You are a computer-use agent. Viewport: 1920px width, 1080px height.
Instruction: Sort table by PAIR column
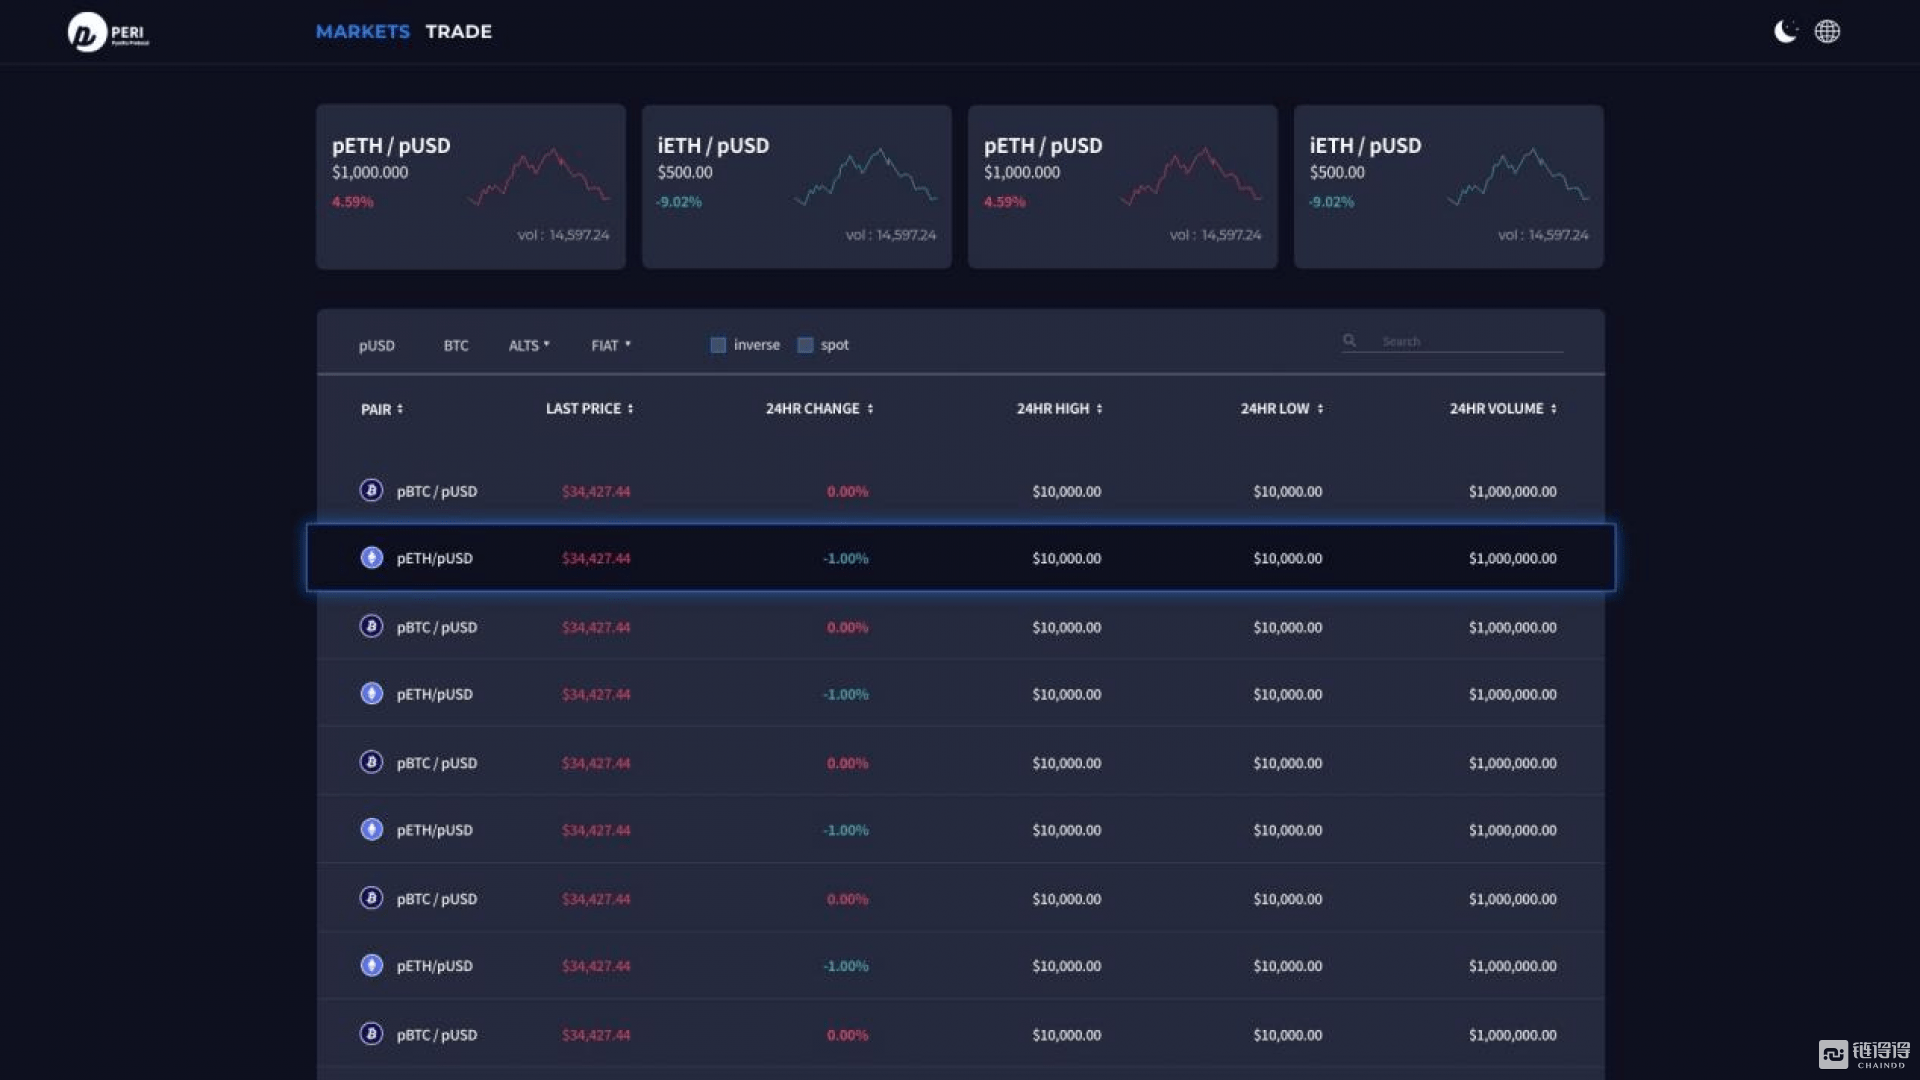(x=382, y=409)
